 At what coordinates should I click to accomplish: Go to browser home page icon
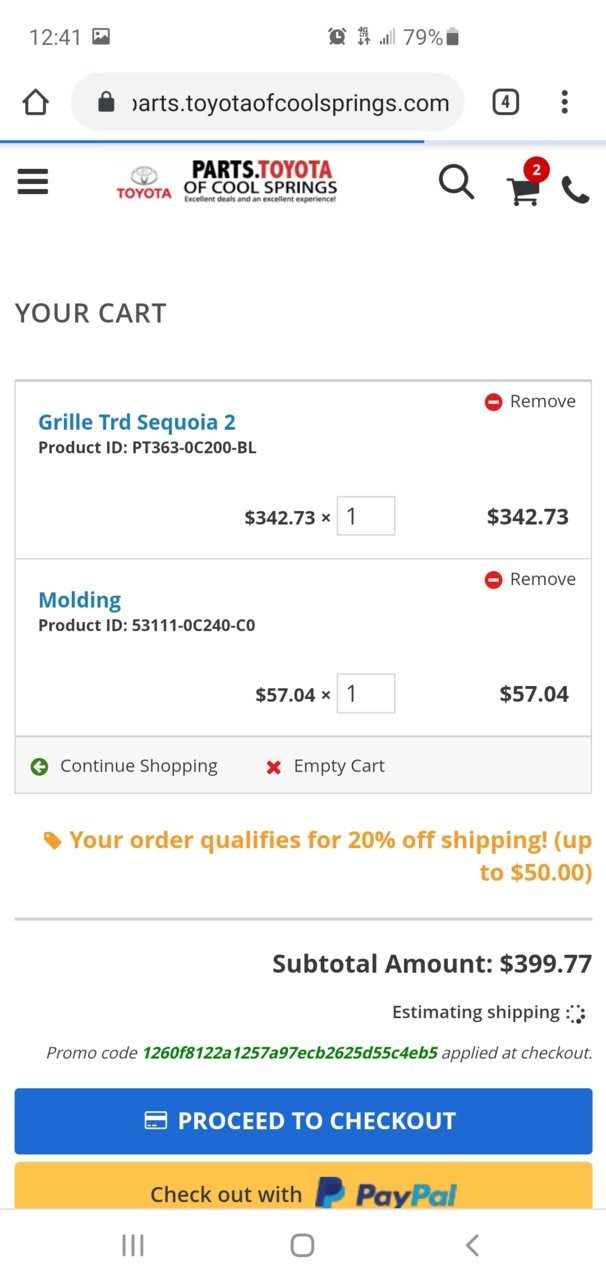click(x=35, y=102)
